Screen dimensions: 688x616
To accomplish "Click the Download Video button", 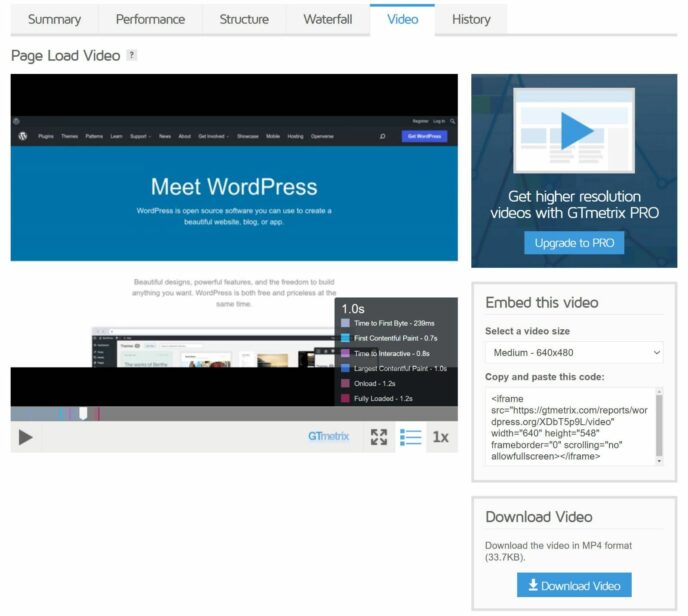I will pos(574,585).
